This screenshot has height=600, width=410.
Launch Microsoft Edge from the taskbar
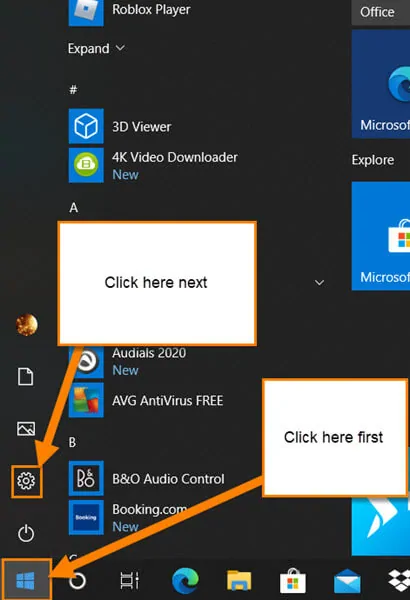pyautogui.click(x=185, y=580)
